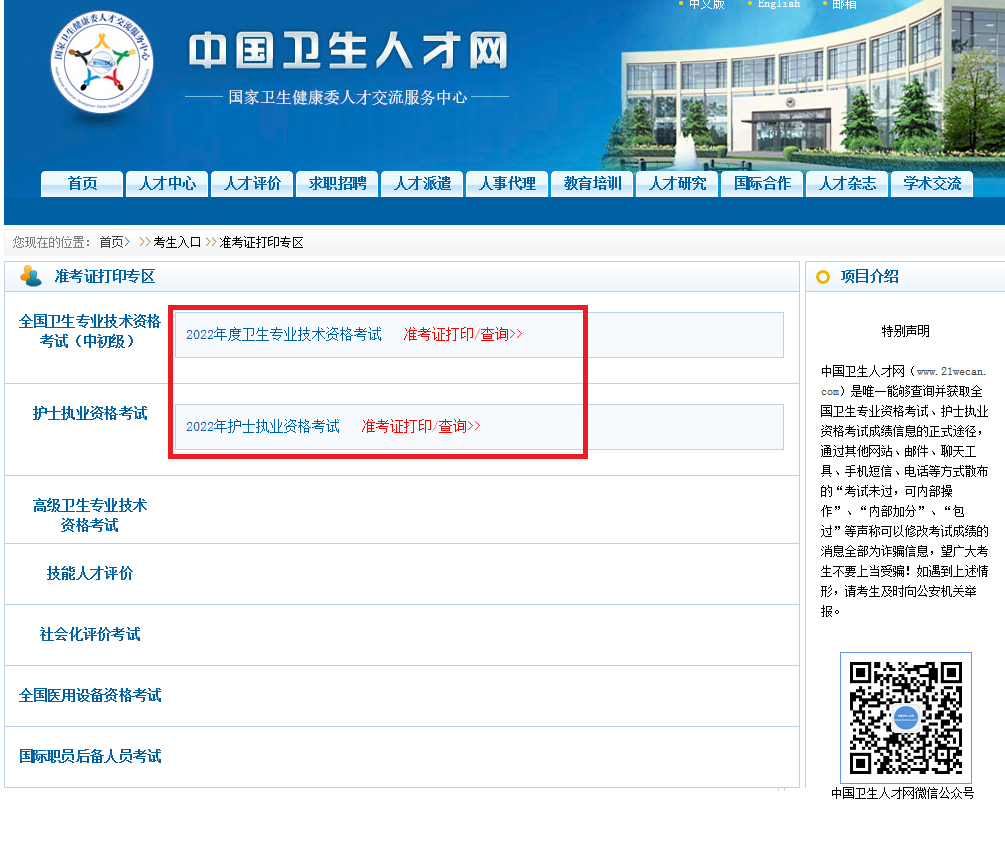Select 高级卫生专业技术资格考试 in the sidebar
Screen dimensions: 1005x849
(x=90, y=515)
